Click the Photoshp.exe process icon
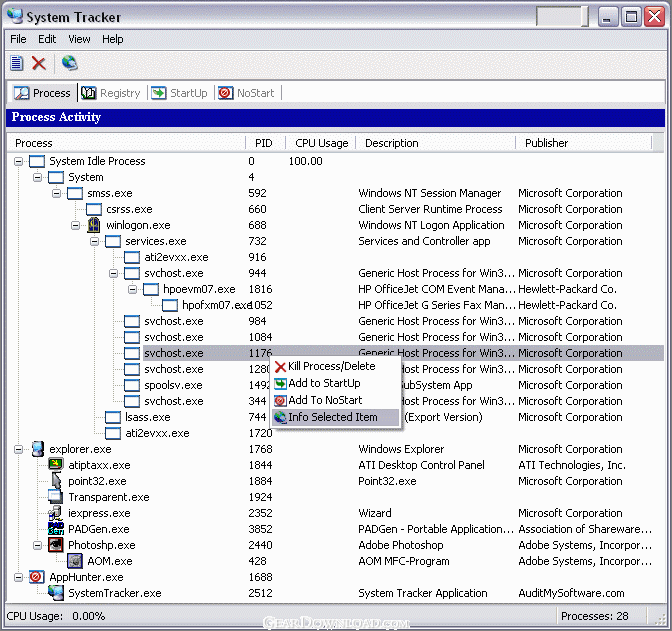This screenshot has height=631, width=672. pos(56,545)
